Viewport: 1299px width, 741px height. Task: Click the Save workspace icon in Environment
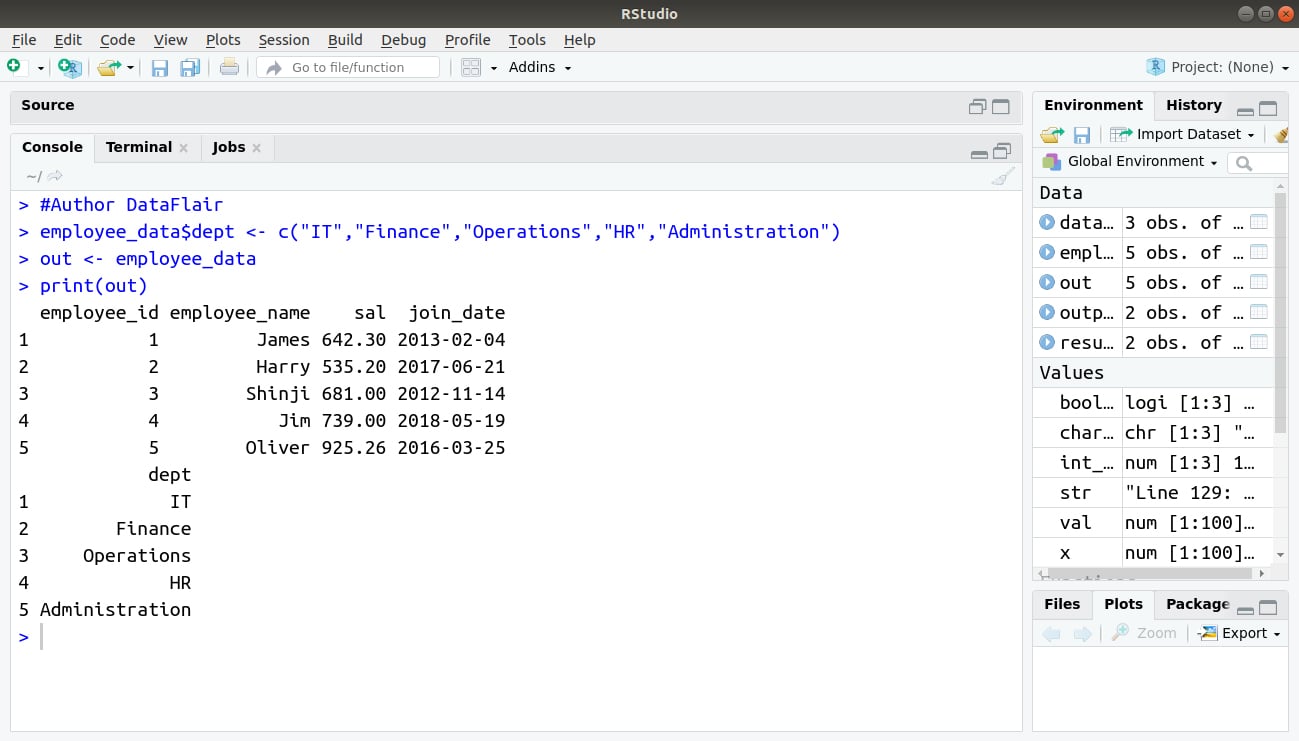(x=1082, y=134)
